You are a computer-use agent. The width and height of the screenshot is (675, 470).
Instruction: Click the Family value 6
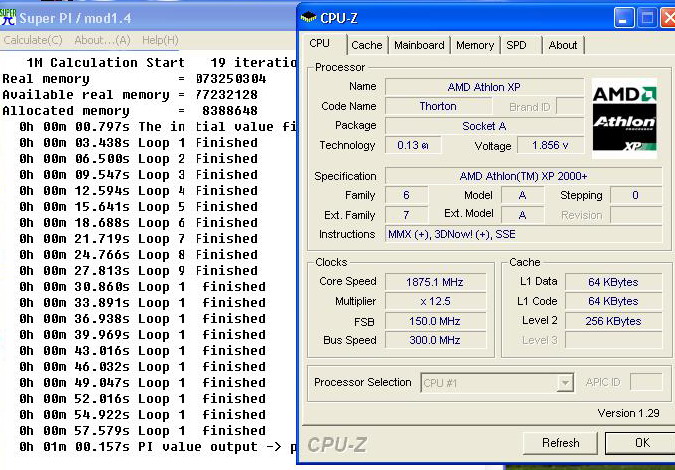coord(406,195)
